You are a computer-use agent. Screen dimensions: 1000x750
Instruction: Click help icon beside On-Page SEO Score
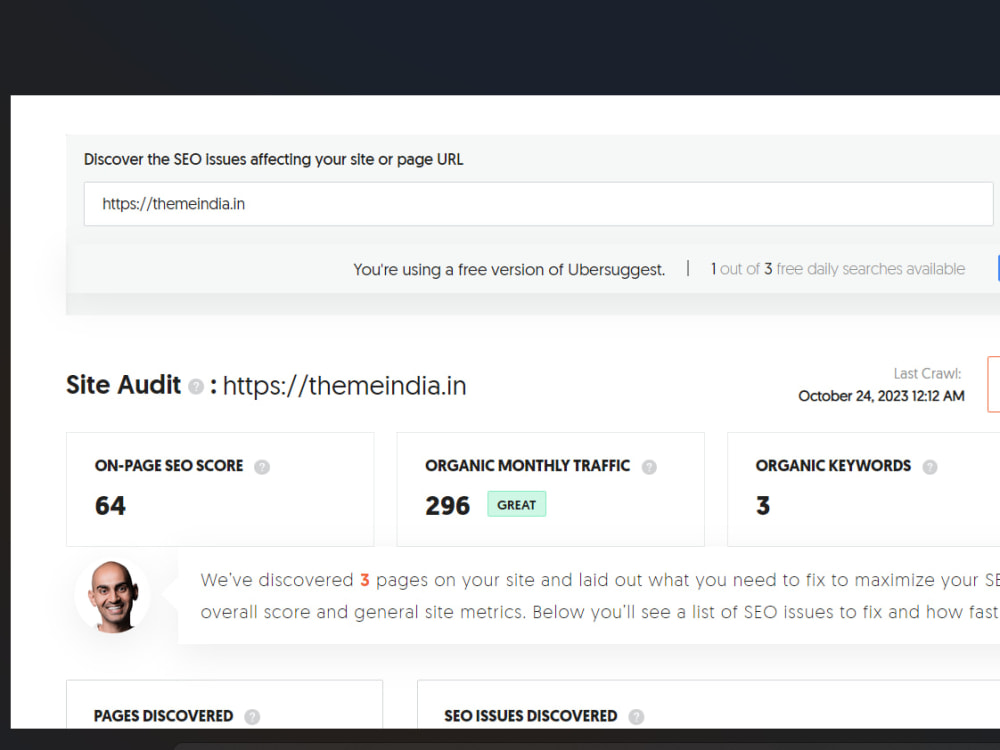point(262,467)
